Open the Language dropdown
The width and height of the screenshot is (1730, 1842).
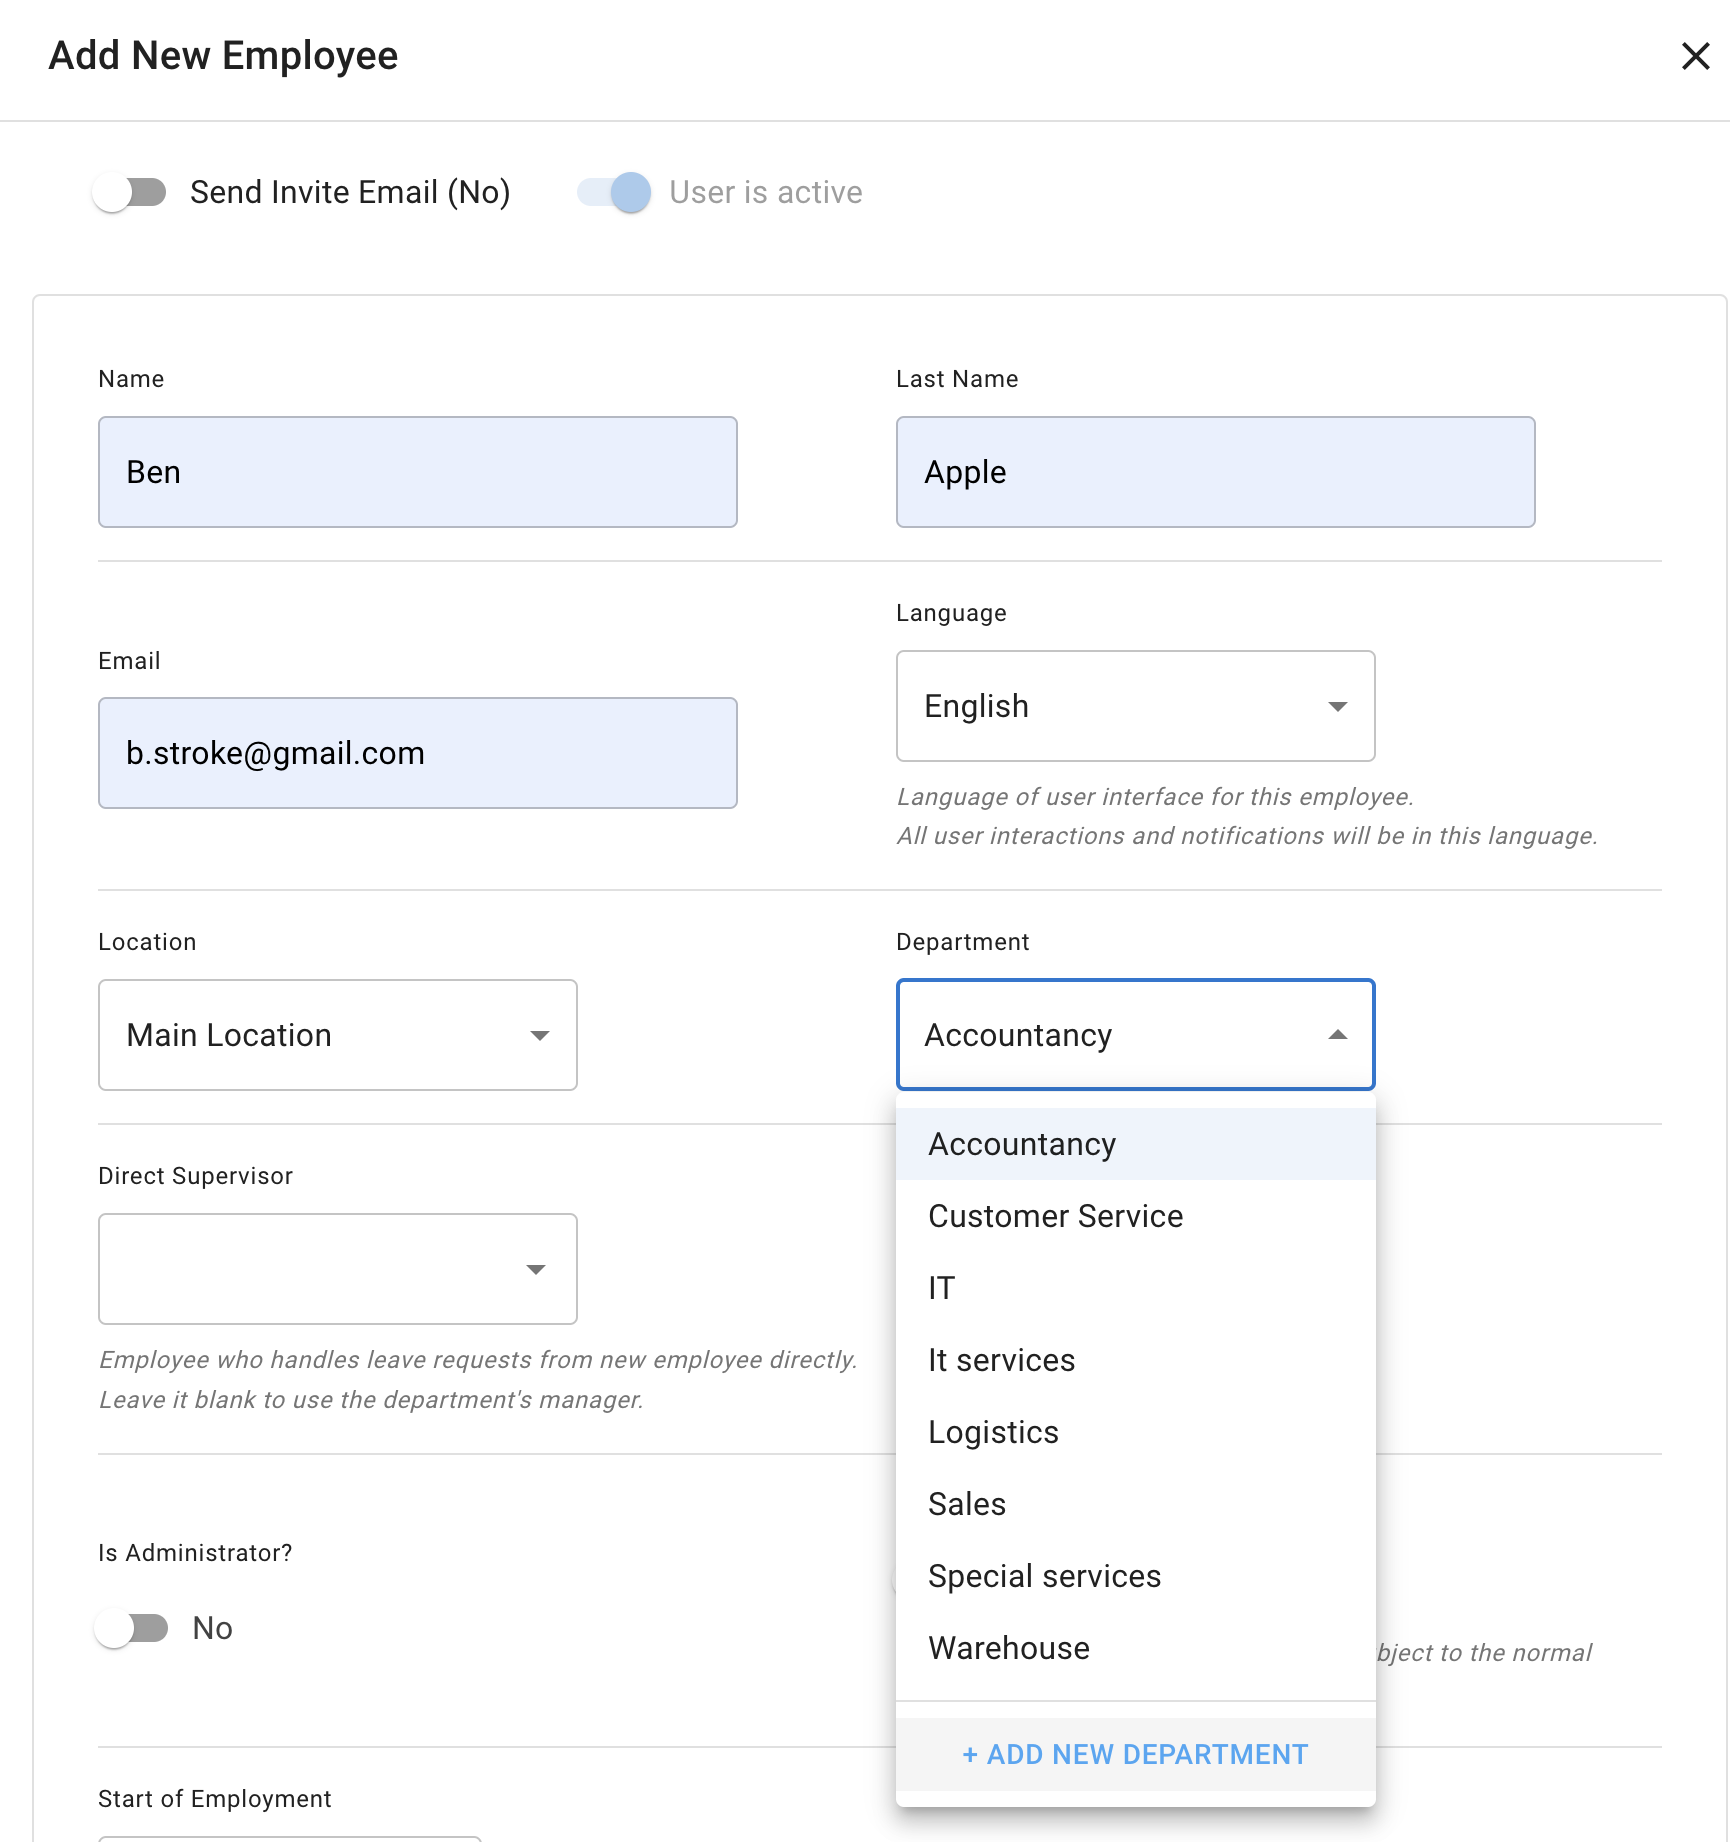click(x=1135, y=706)
